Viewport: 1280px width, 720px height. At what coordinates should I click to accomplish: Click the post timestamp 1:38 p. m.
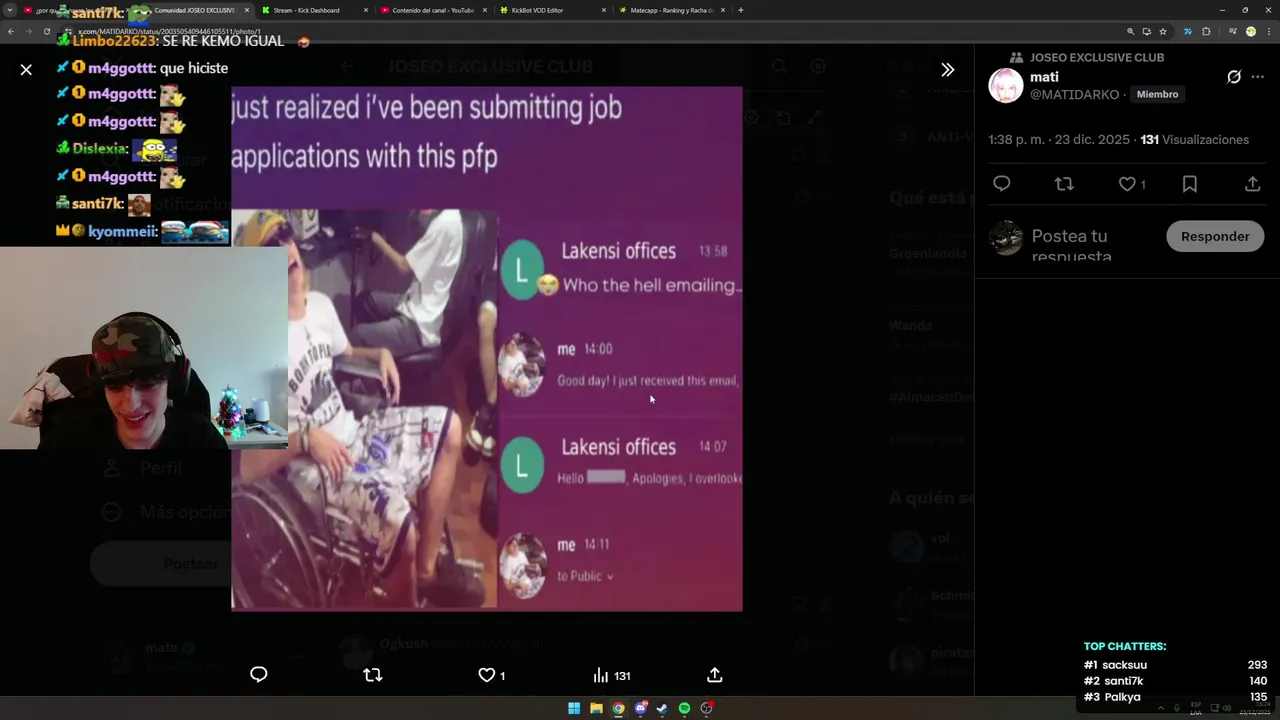pyautogui.click(x=1059, y=140)
